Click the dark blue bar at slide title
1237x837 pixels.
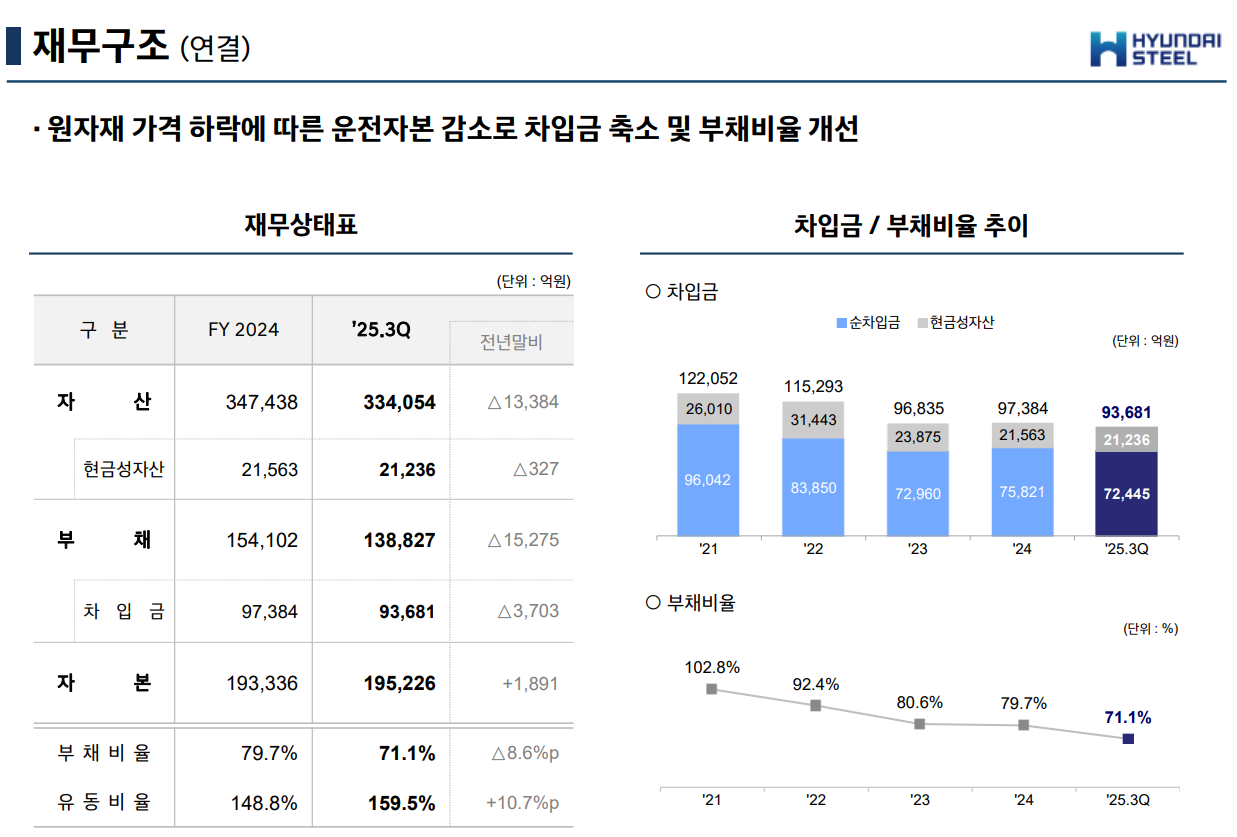13,46
